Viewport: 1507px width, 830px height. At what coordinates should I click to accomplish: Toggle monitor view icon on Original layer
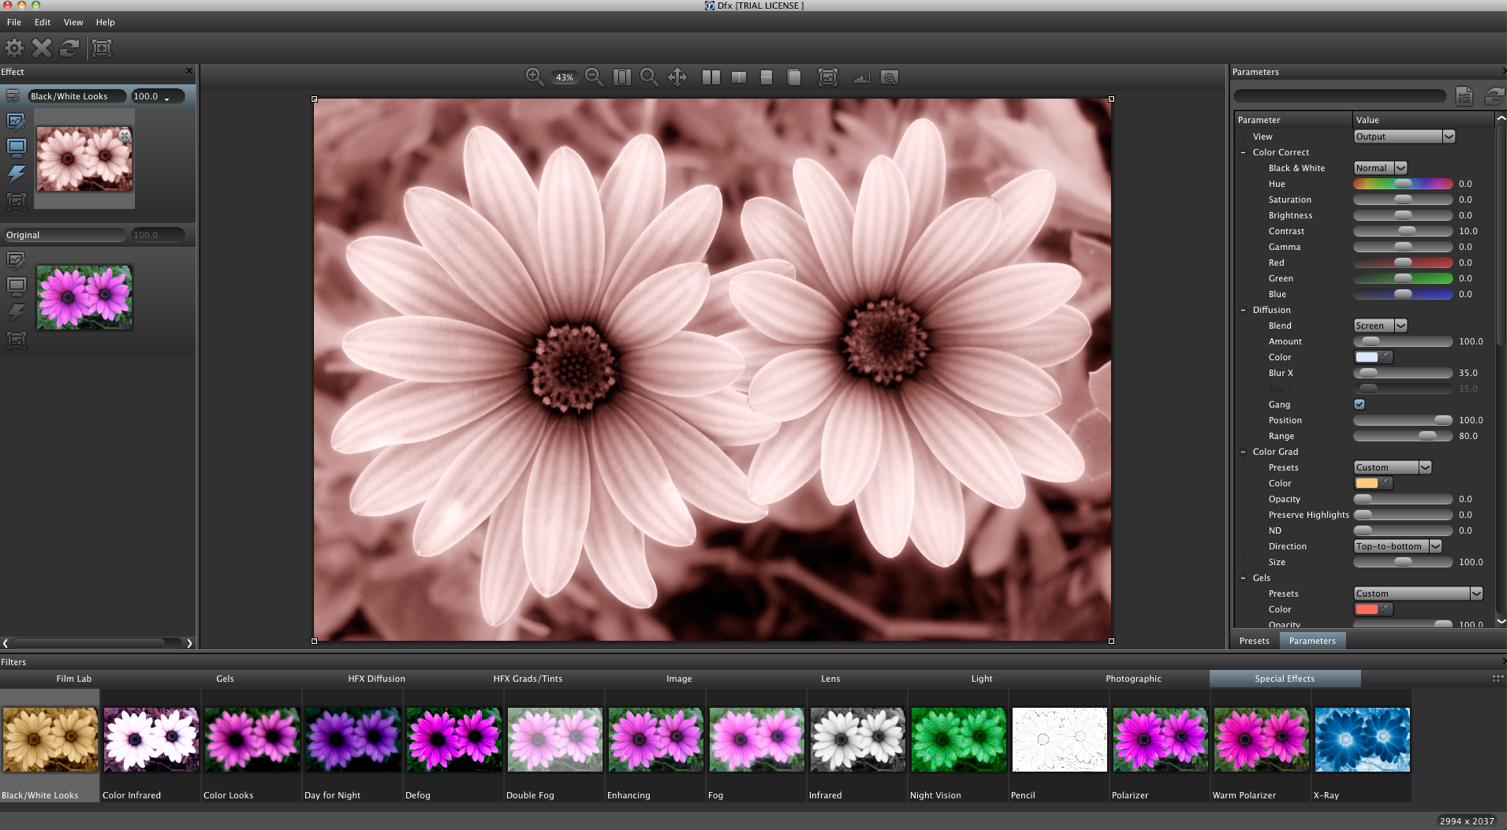pyautogui.click(x=16, y=286)
